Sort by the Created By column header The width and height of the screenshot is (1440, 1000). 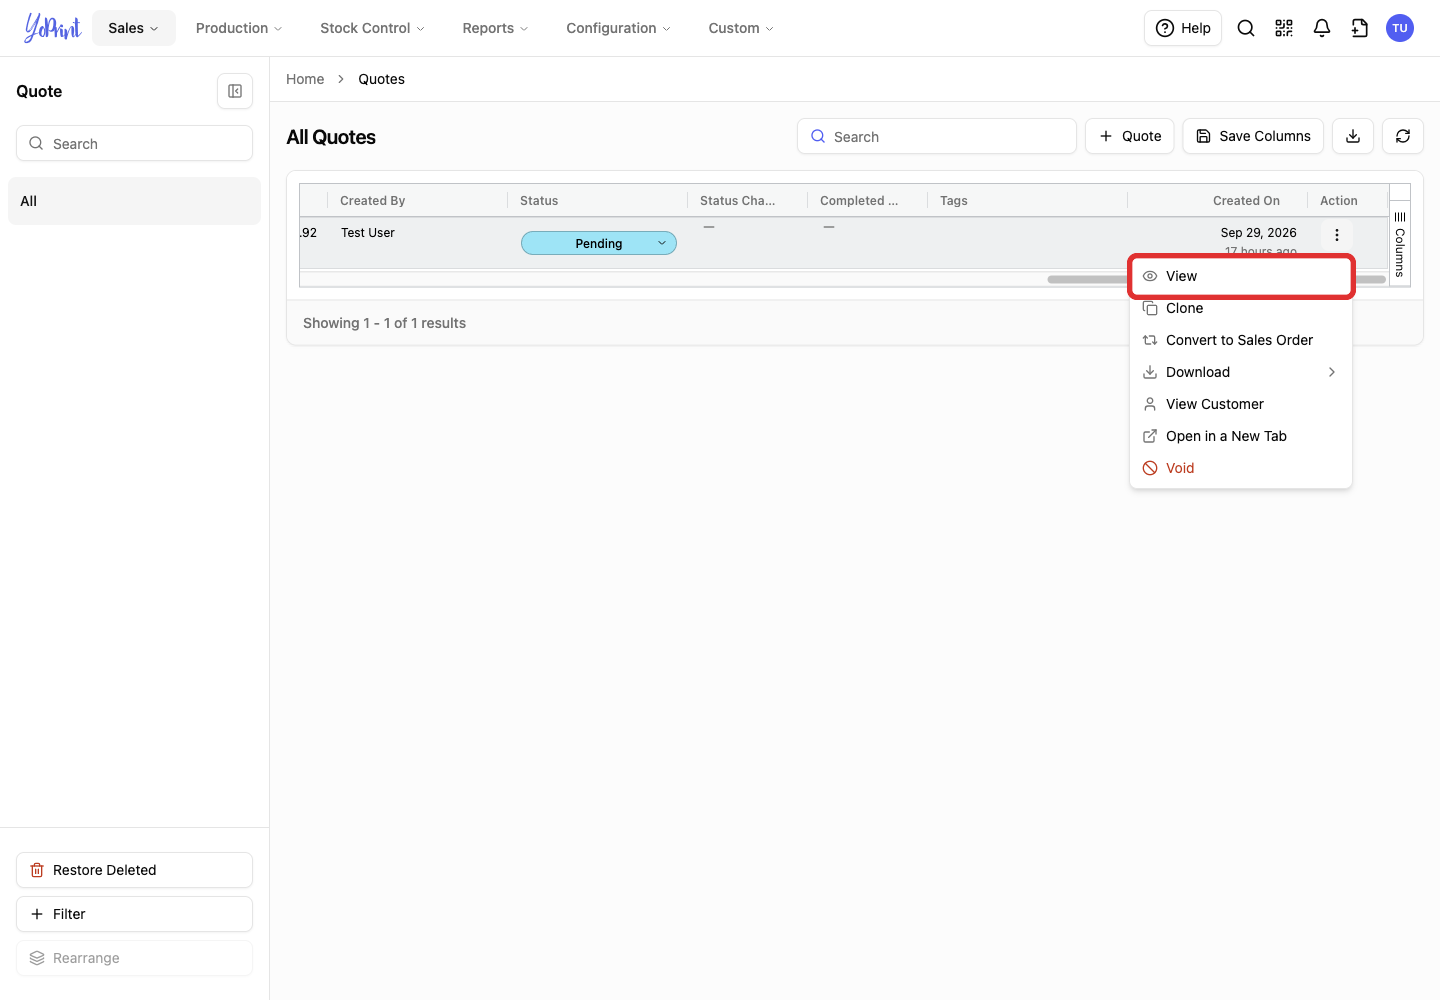point(417,200)
